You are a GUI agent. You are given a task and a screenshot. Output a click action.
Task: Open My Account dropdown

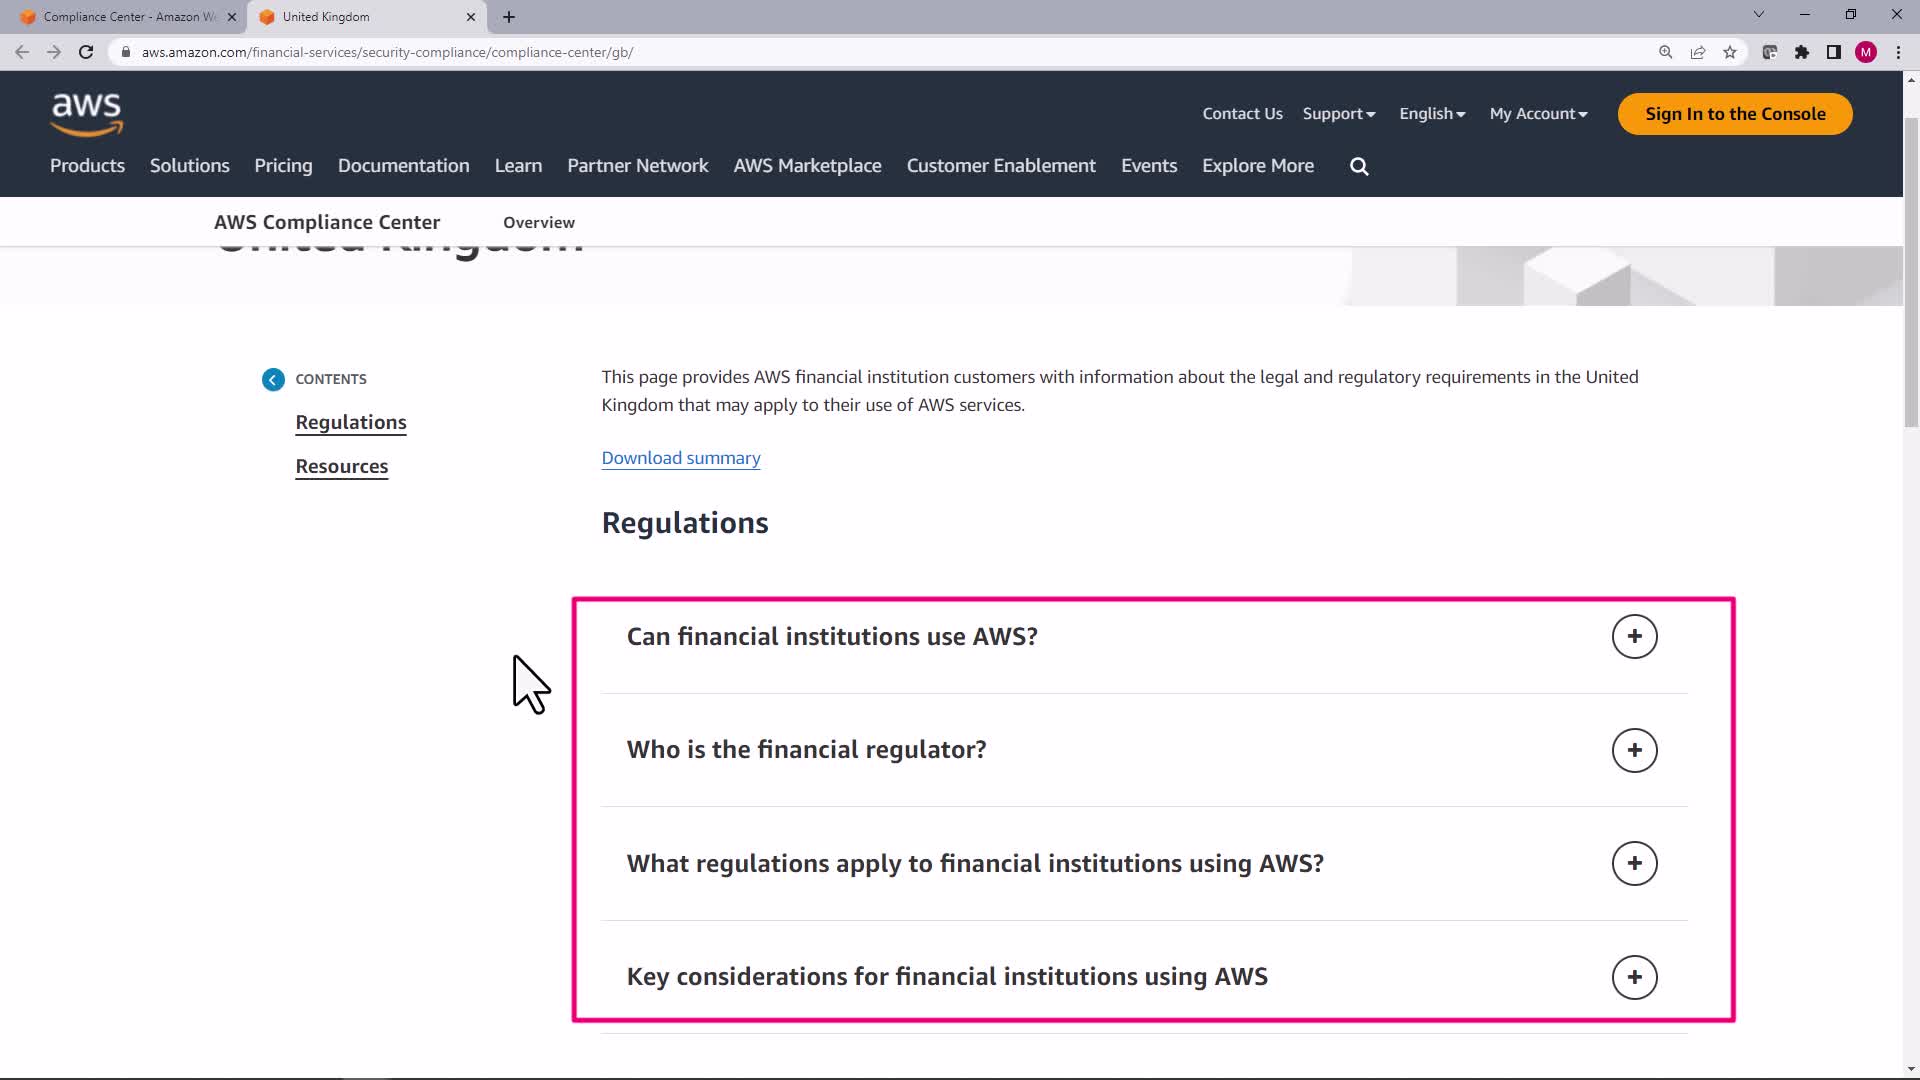coord(1538,114)
